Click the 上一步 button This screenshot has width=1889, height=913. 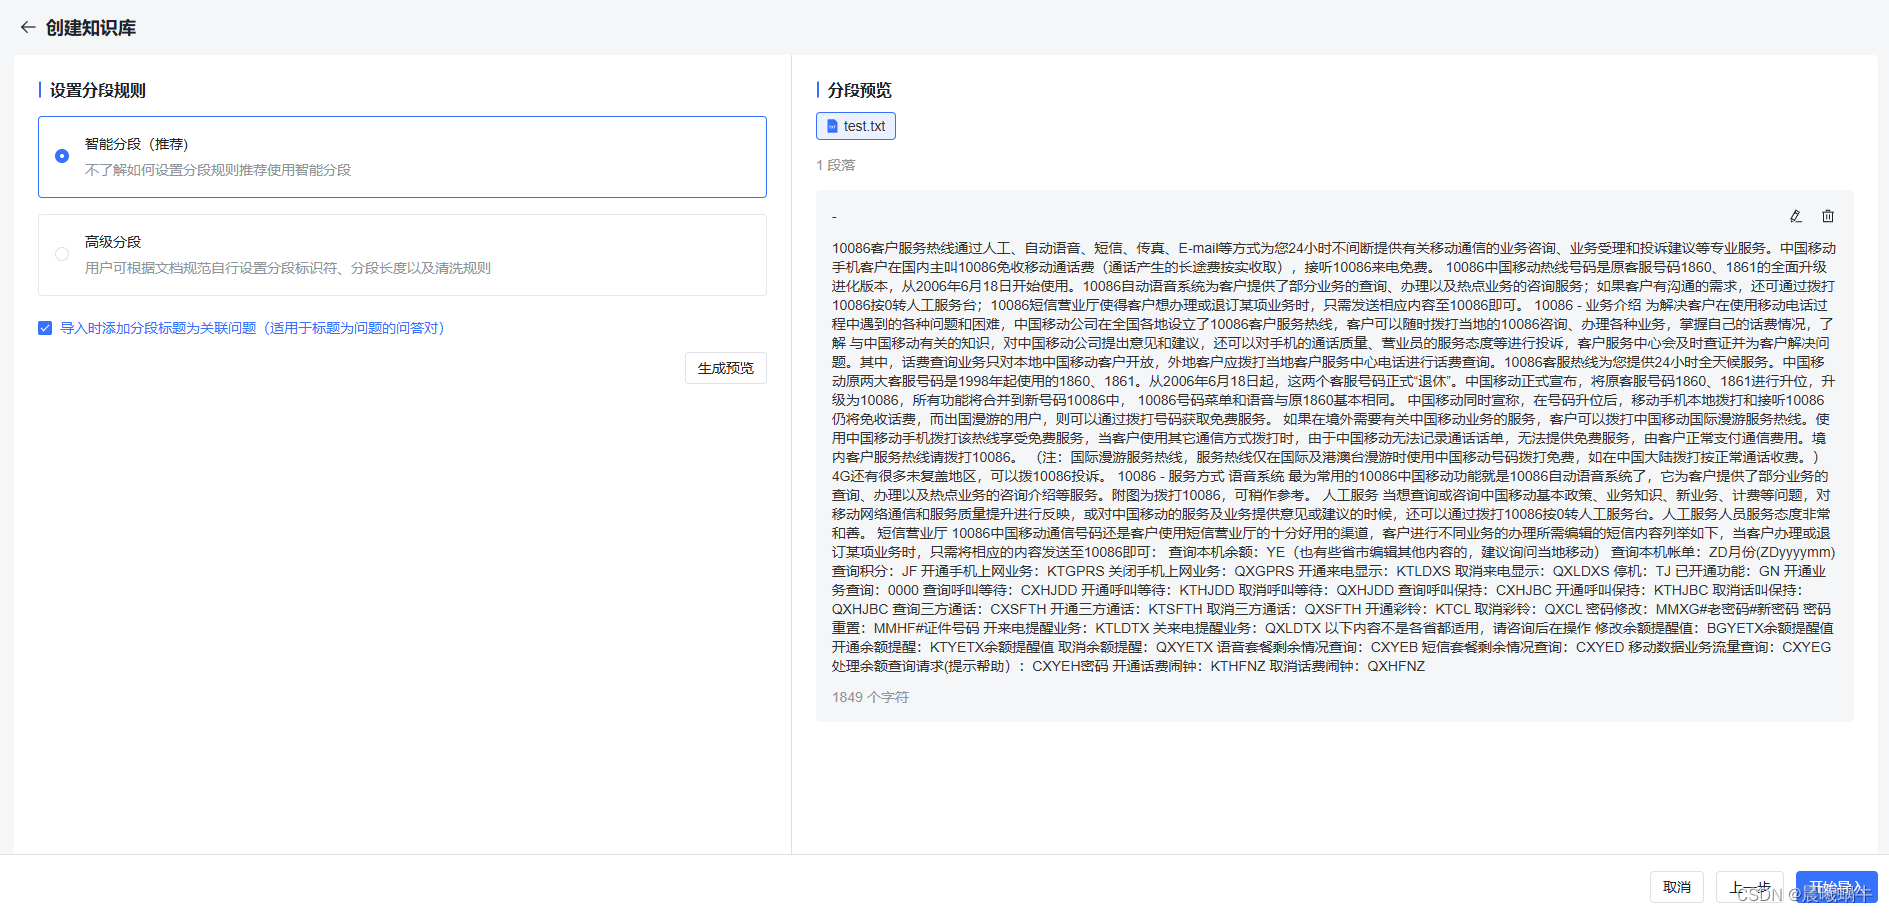coord(1750,887)
